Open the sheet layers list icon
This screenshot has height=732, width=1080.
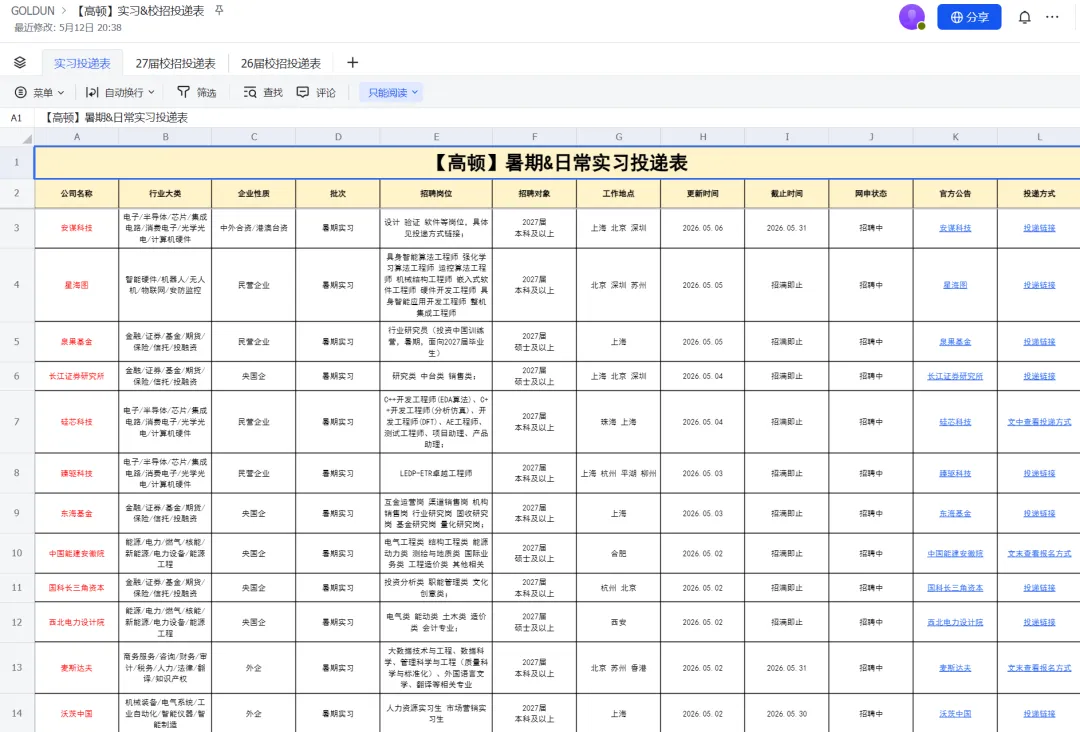[20, 63]
